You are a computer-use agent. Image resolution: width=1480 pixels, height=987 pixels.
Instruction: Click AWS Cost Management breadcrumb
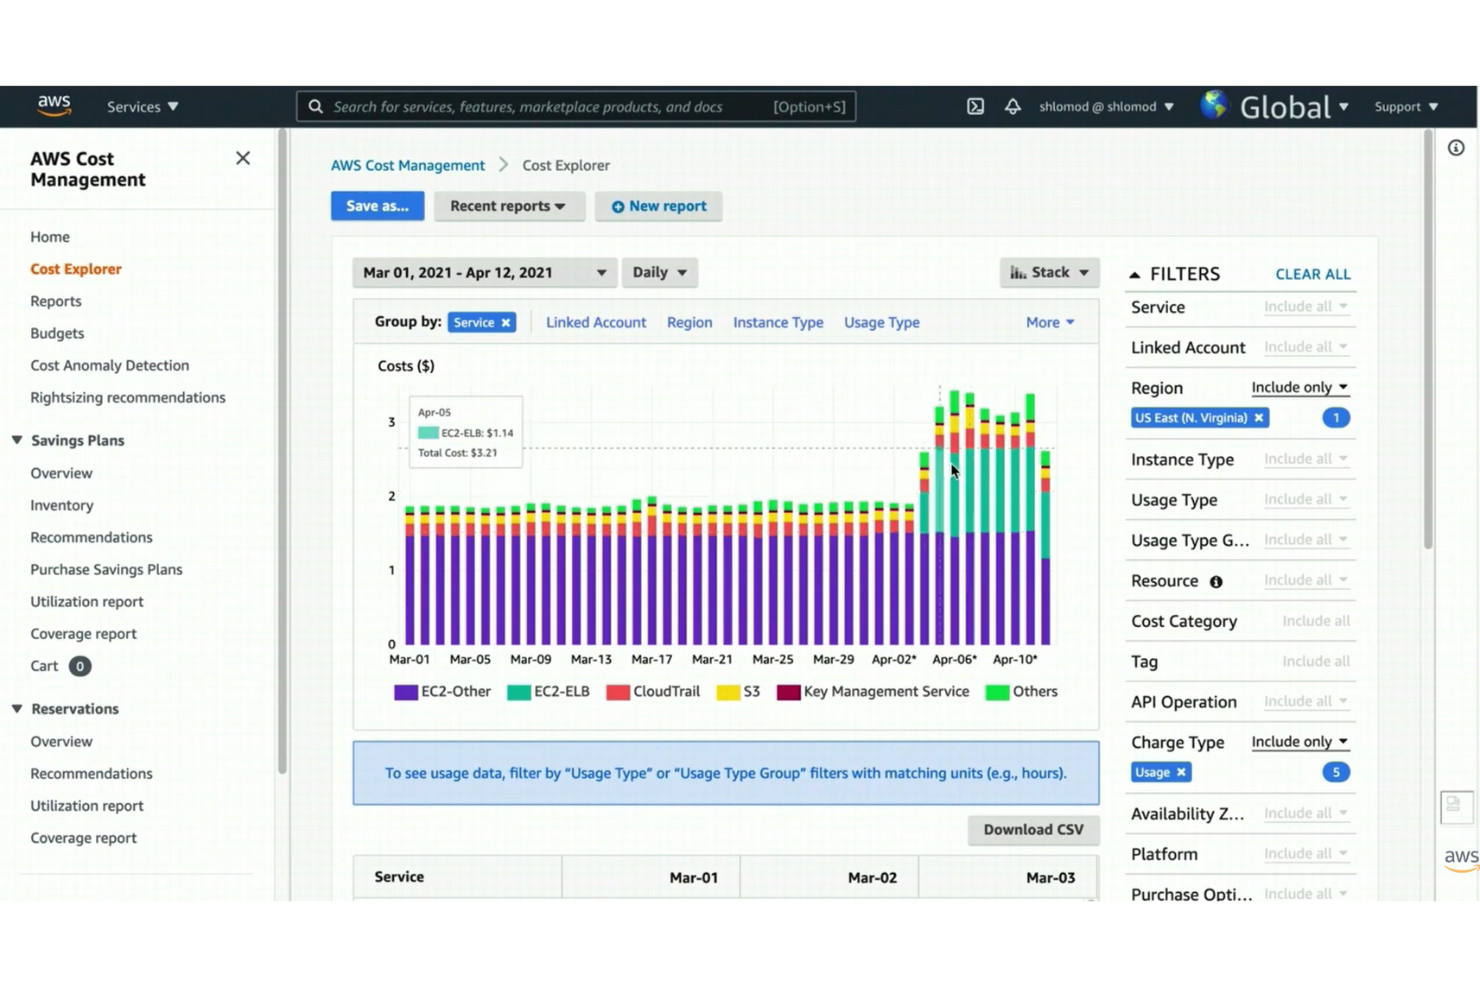point(408,165)
